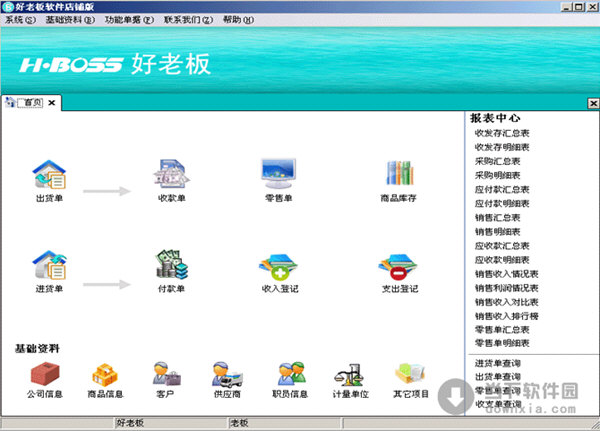The width and height of the screenshot is (600, 431).
Task: Open the 付款单 payment cash icon
Action: [171, 264]
